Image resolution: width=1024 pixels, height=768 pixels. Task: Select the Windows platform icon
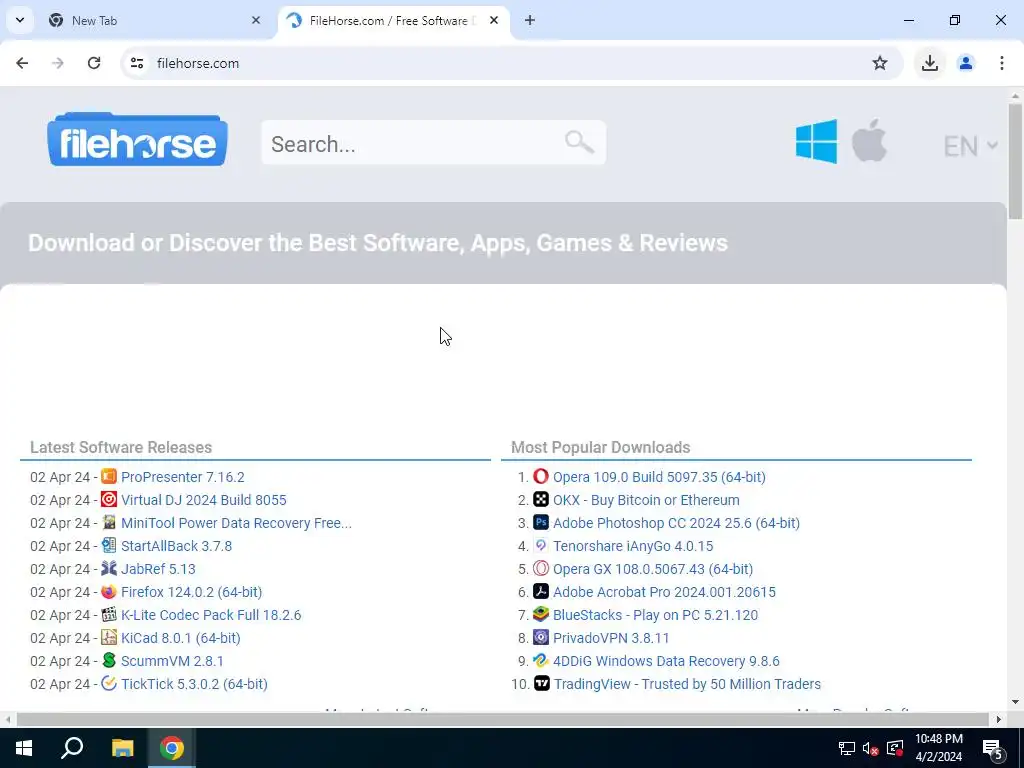[816, 141]
